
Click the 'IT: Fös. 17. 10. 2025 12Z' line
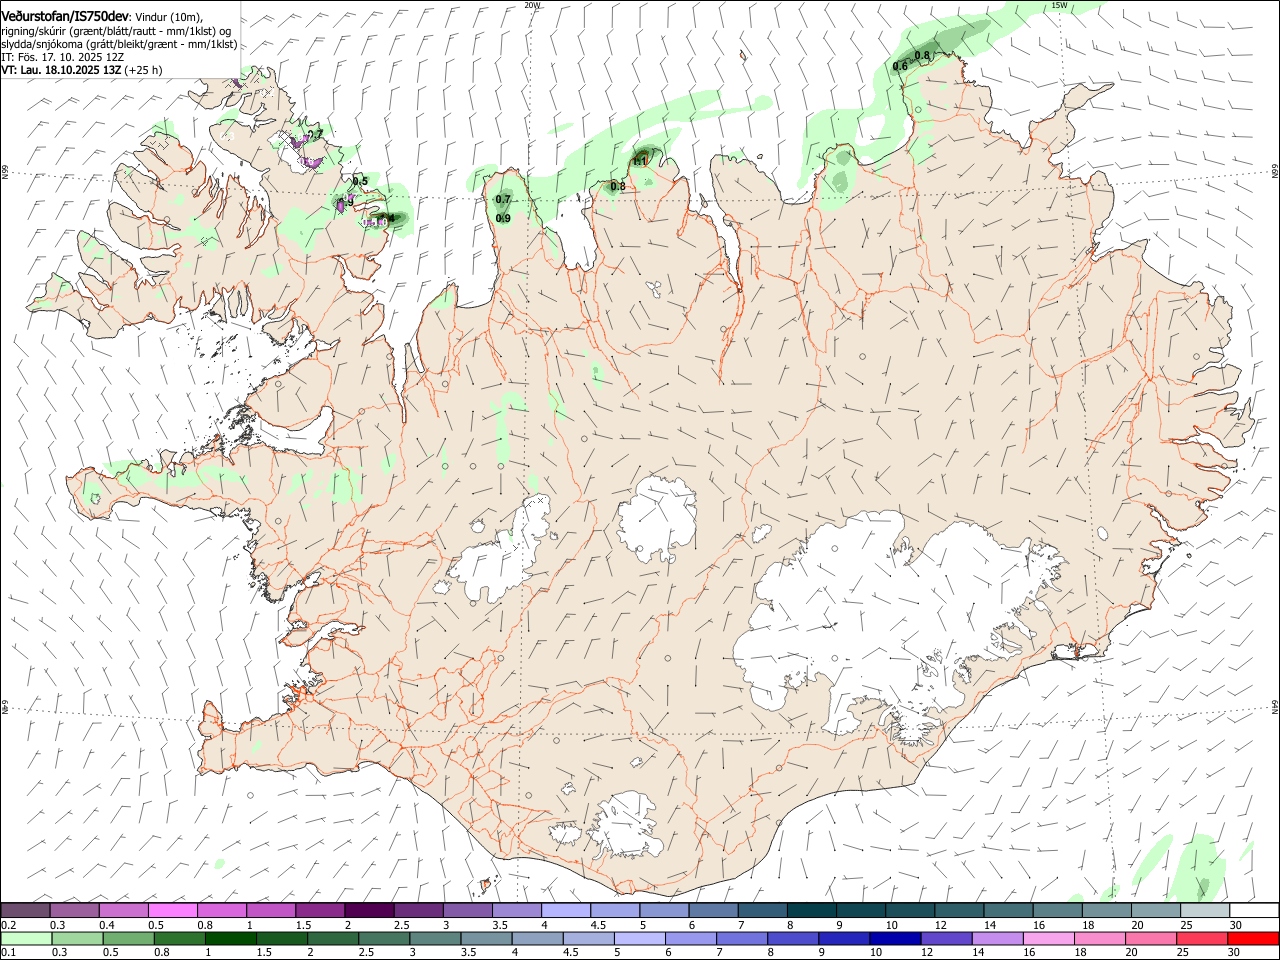point(63,57)
